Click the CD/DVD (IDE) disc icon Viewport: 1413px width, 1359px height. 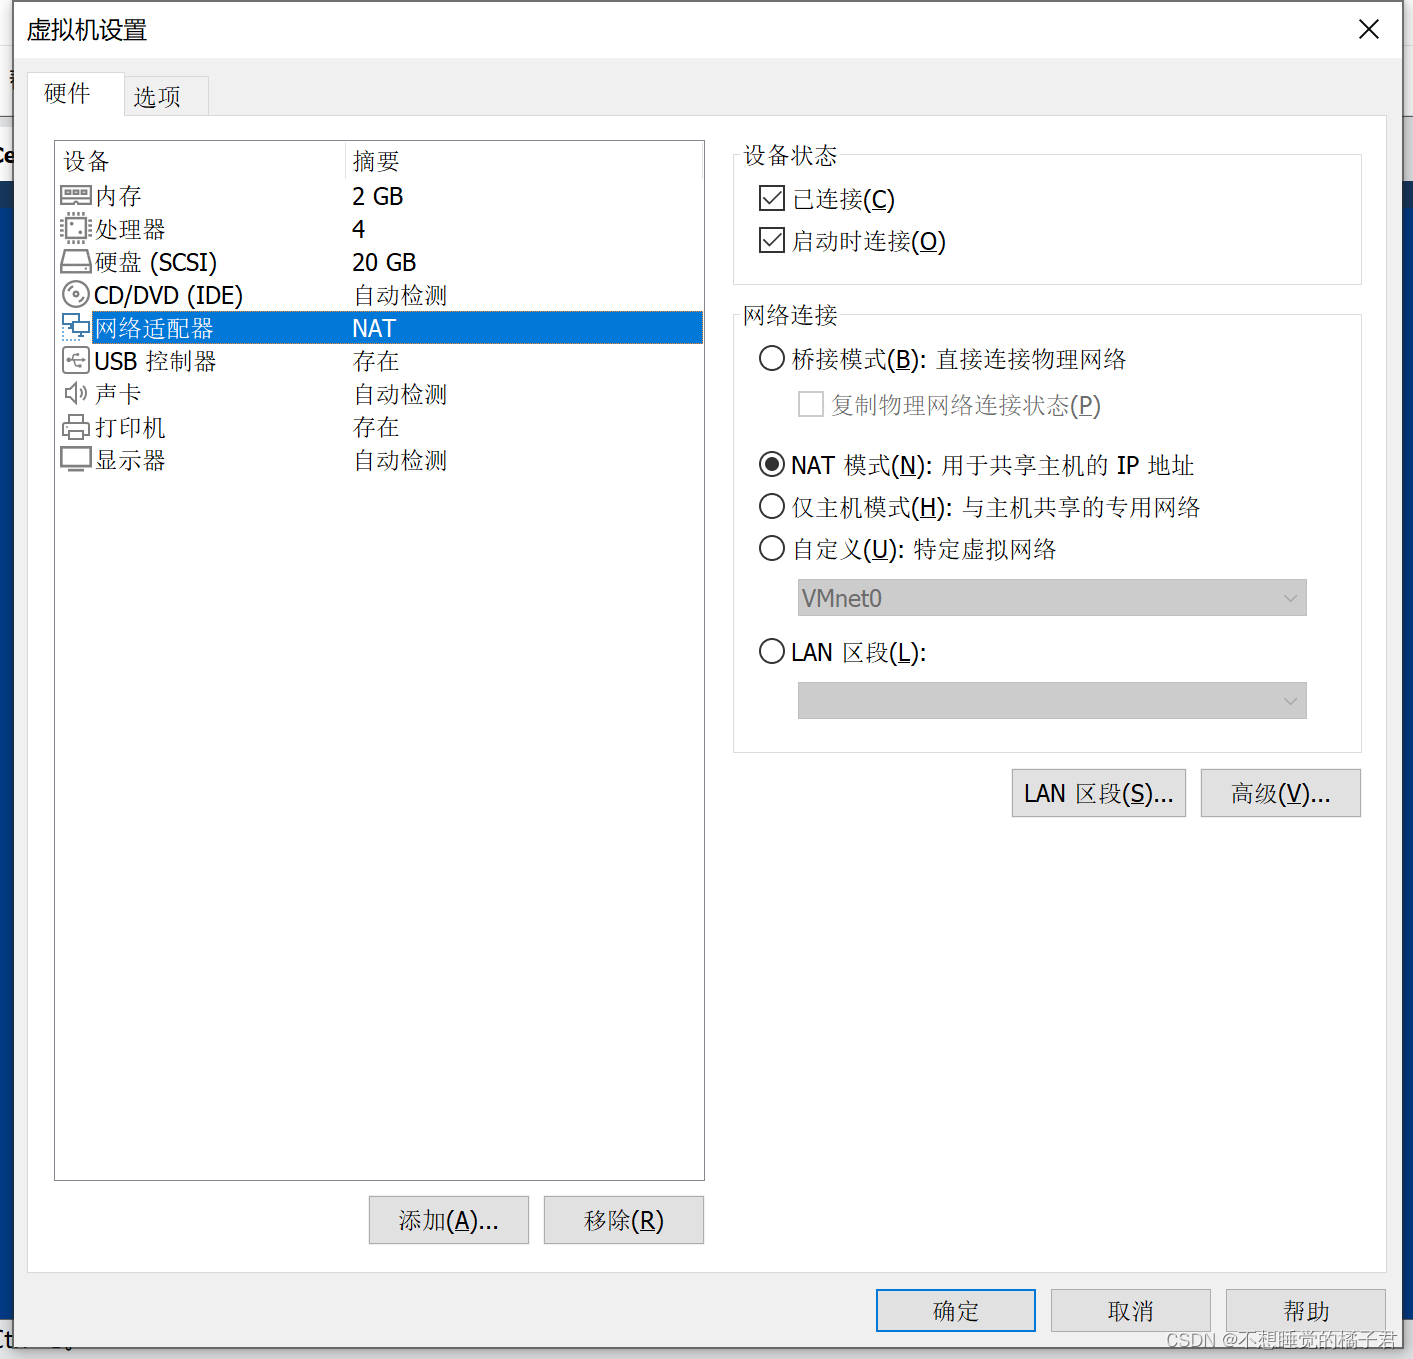pyautogui.click(x=76, y=295)
